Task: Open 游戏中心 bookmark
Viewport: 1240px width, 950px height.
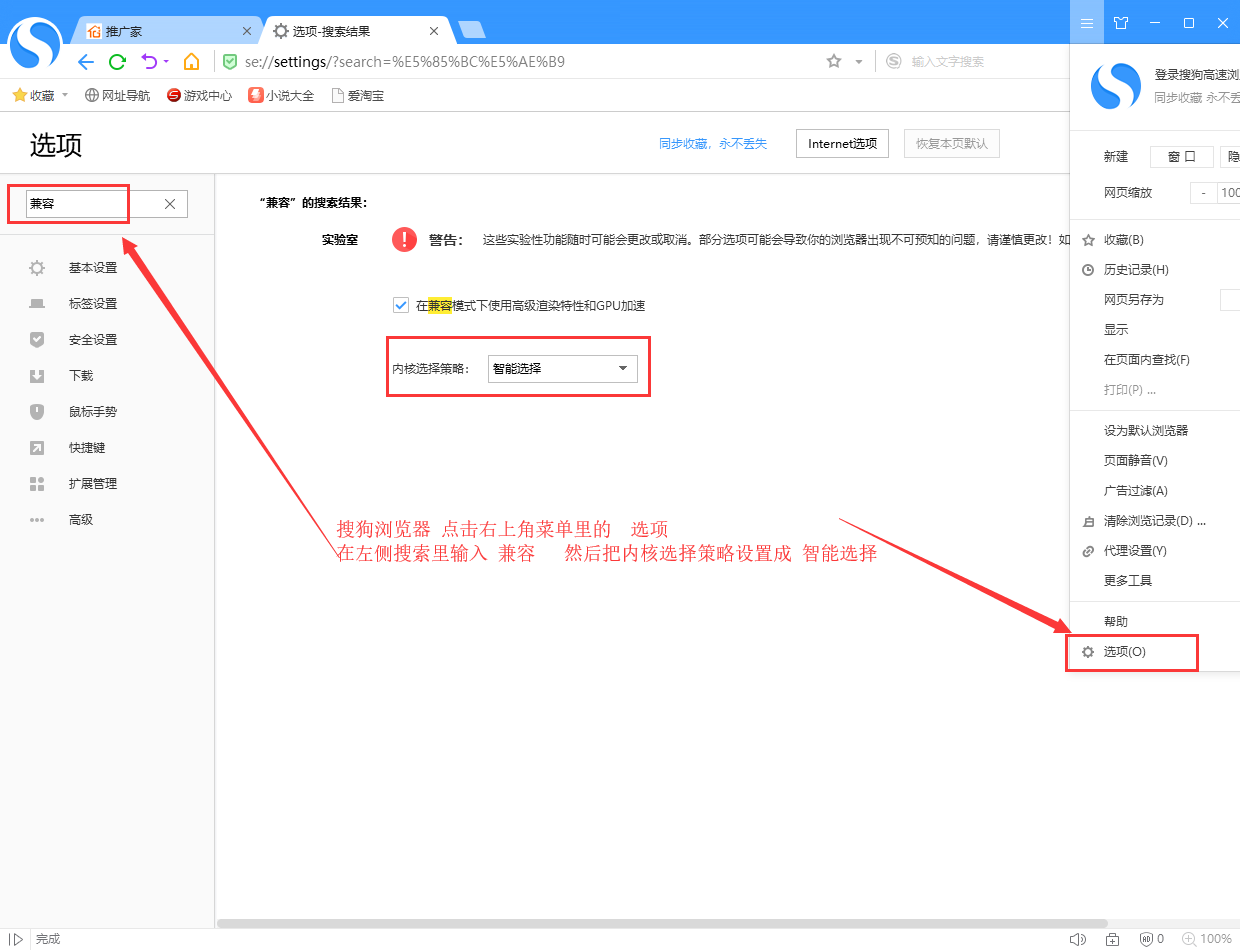Action: coord(199,96)
